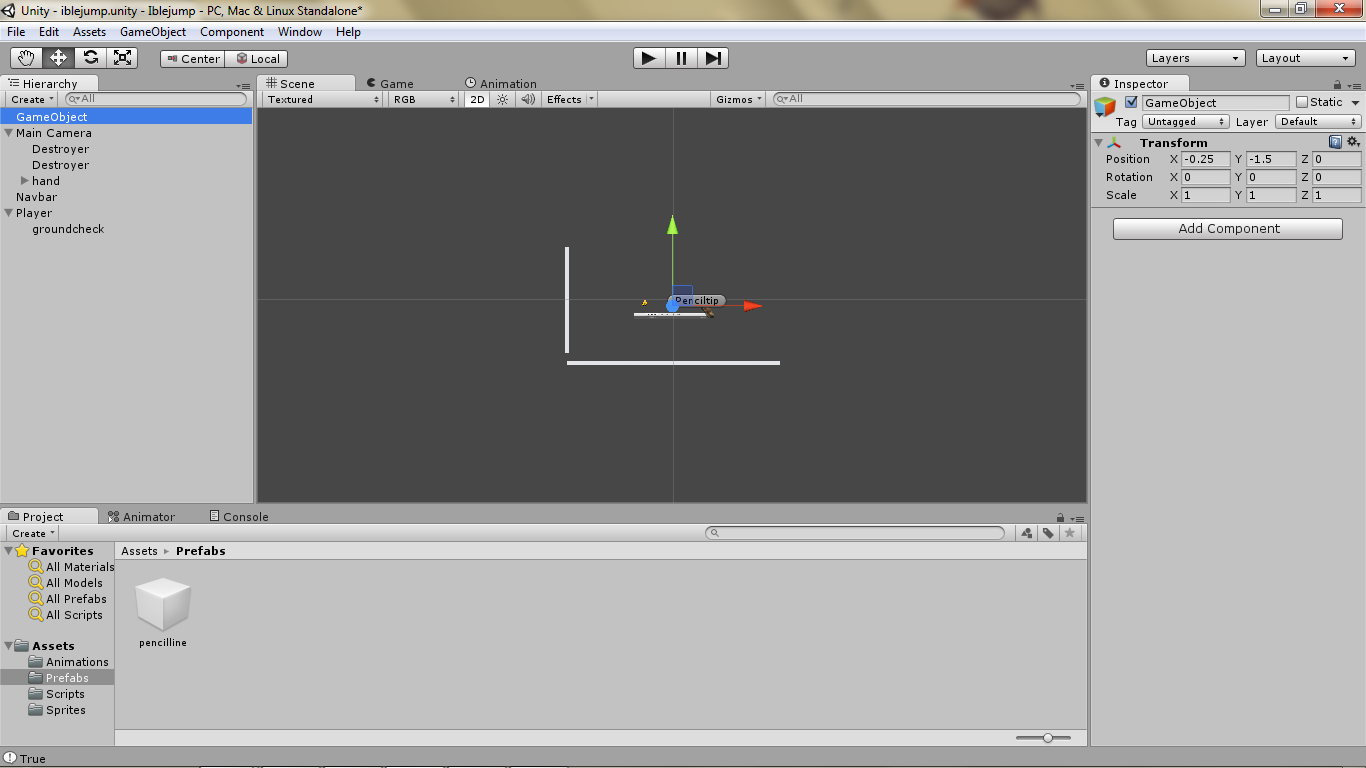Open the Project panel options menu
The height and width of the screenshot is (768, 1366).
click(x=1077, y=519)
